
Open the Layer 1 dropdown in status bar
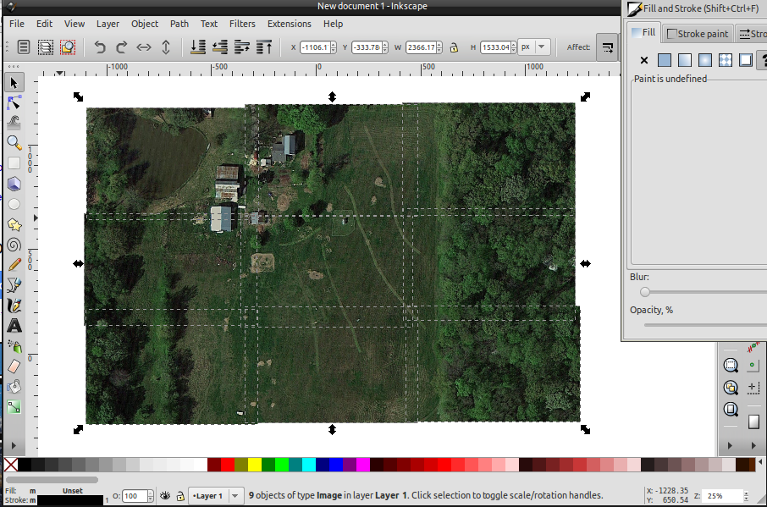[216, 496]
